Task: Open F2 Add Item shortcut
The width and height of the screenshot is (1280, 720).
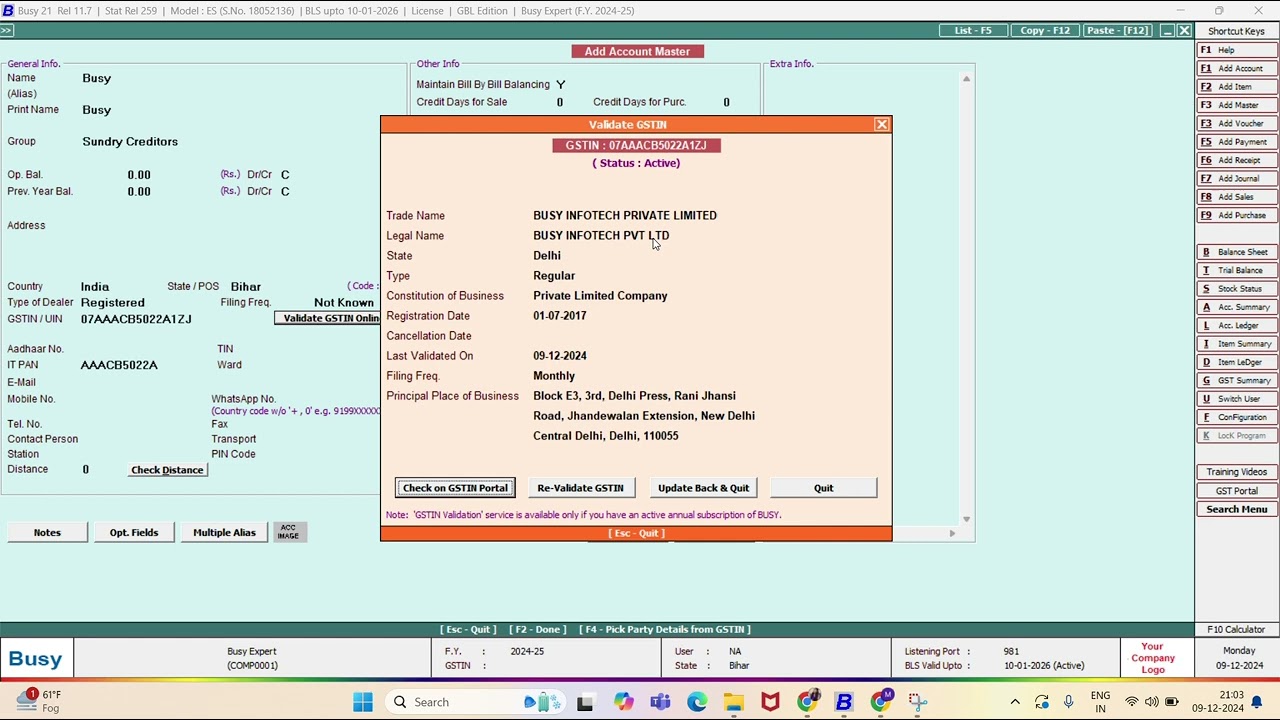Action: [x=1236, y=87]
